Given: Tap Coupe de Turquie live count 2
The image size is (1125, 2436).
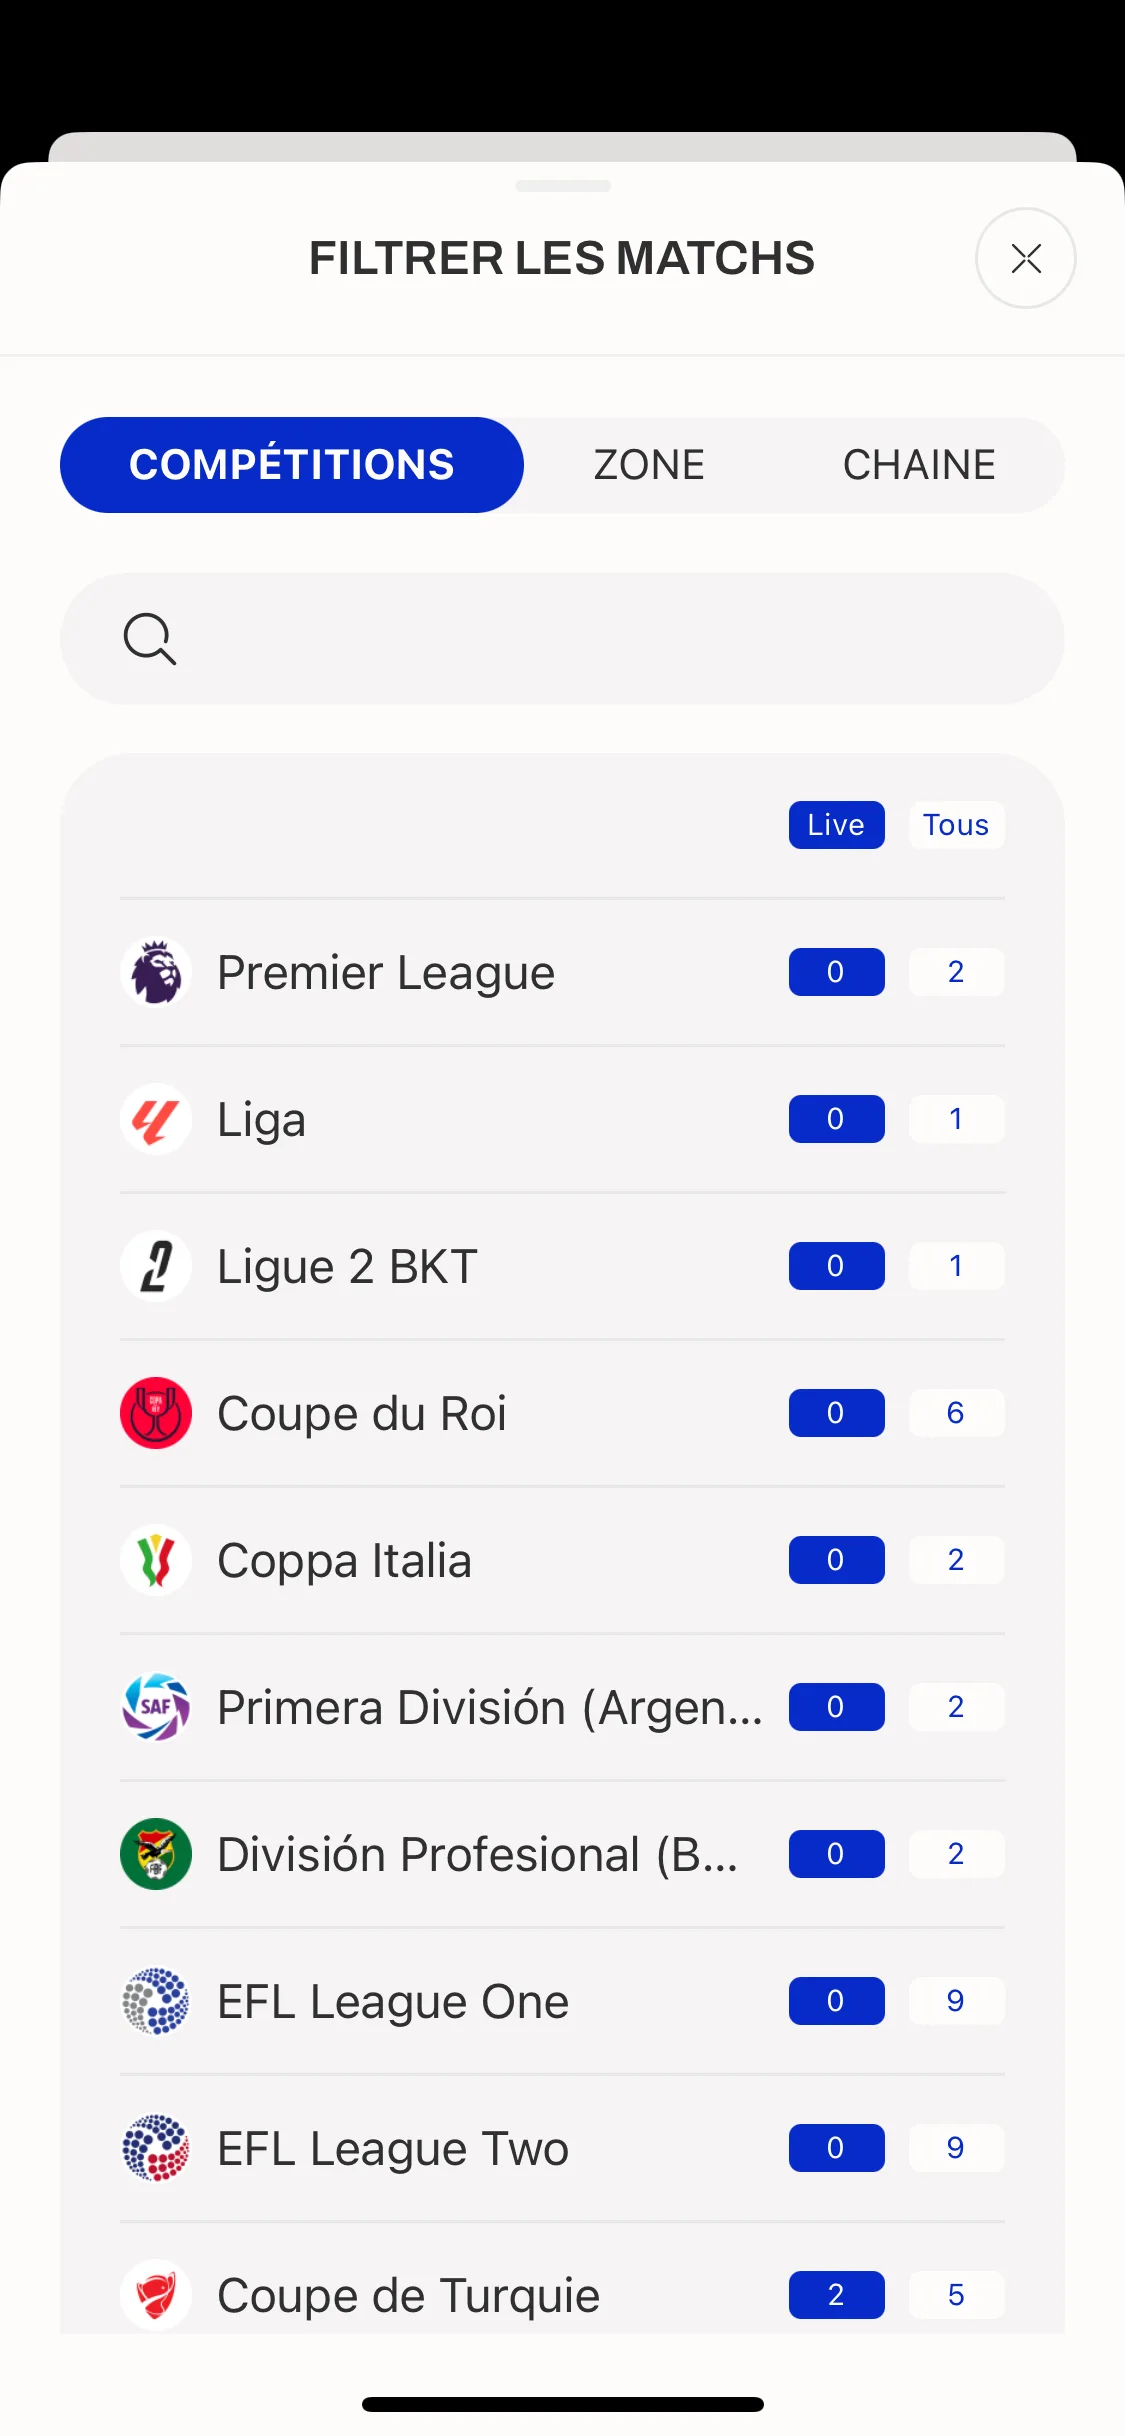Looking at the screenshot, I should click(x=837, y=2295).
